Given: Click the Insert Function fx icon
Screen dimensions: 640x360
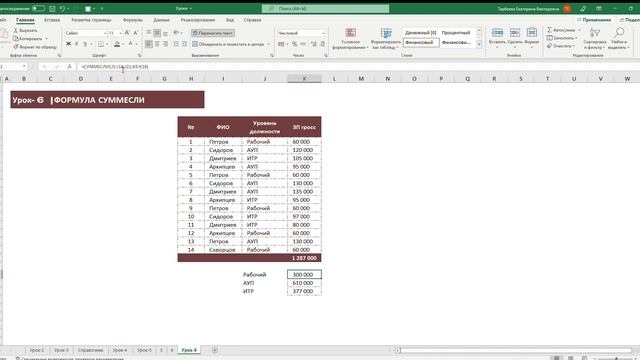Looking at the screenshot, I should coord(69,67).
